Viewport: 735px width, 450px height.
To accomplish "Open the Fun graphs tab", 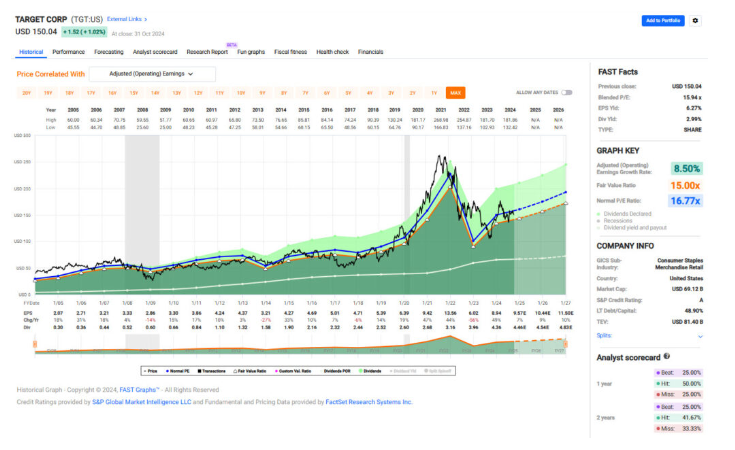I will 251,52.
